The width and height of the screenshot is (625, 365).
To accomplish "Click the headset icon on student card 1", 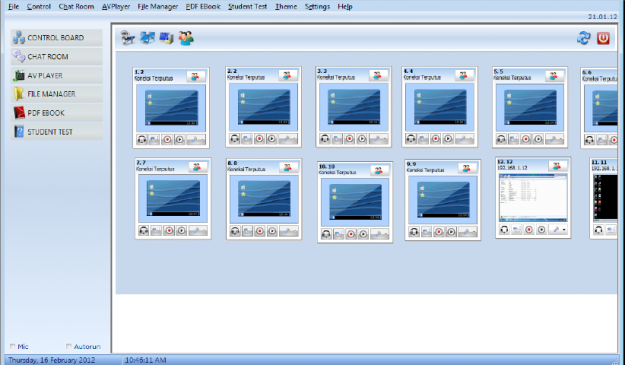I will [142, 139].
